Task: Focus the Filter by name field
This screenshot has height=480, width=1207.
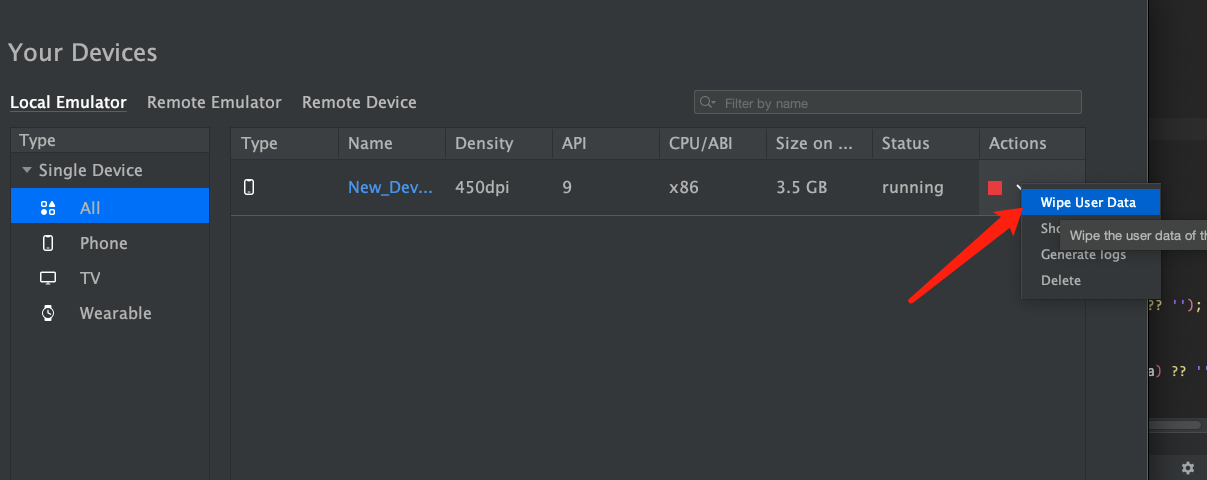Action: (888, 102)
